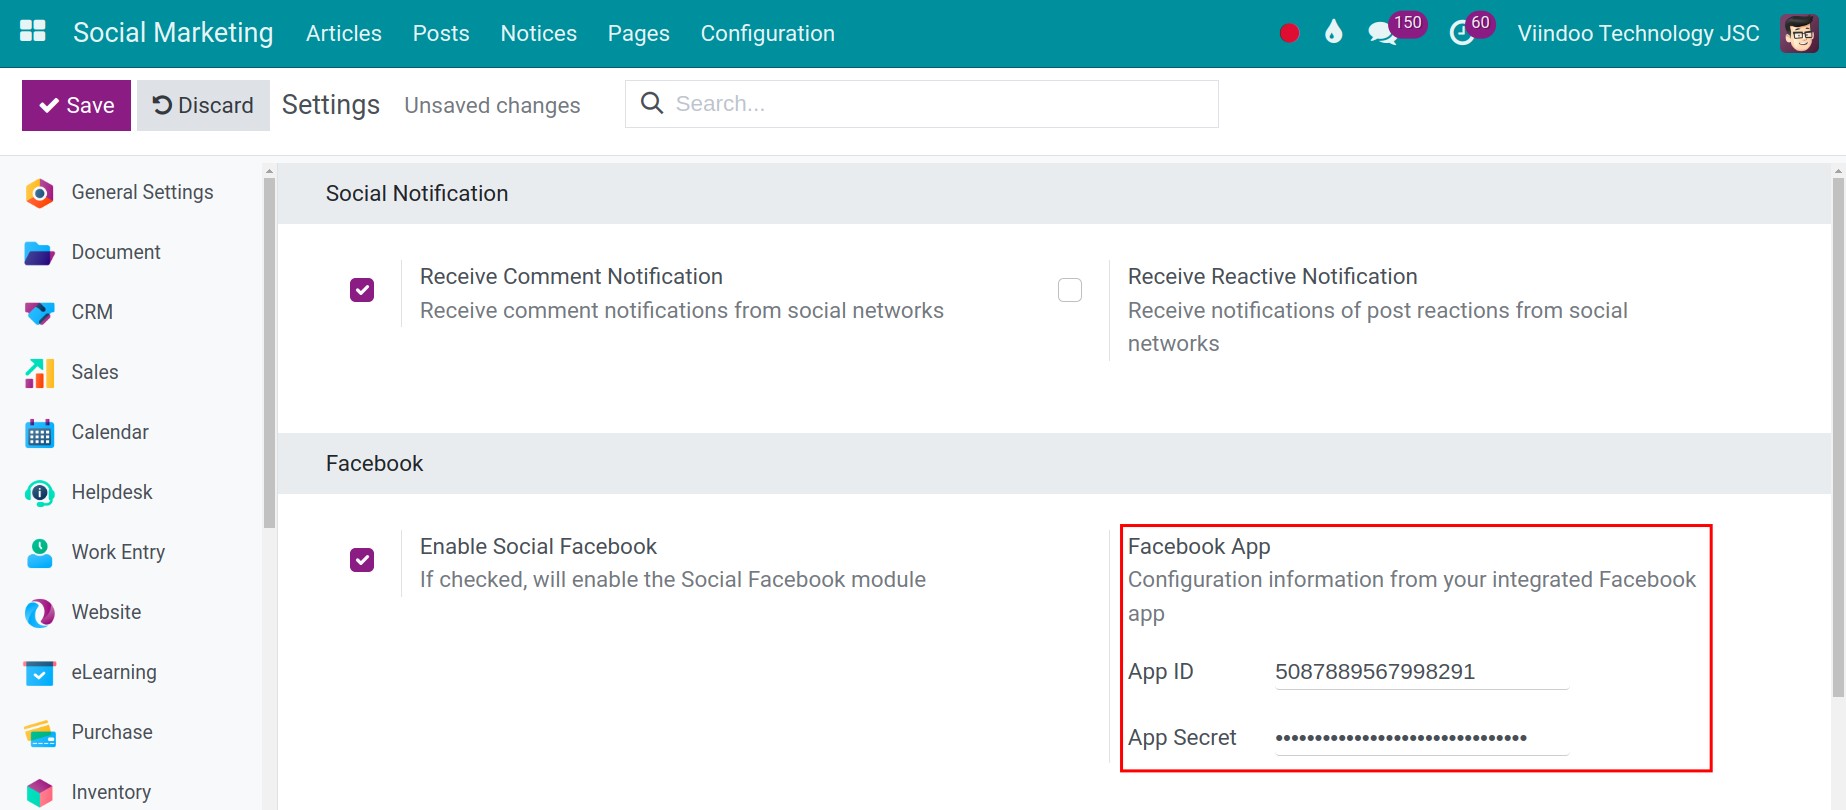The height and width of the screenshot is (810, 1846).
Task: Click the App ID input field
Action: 1421,672
